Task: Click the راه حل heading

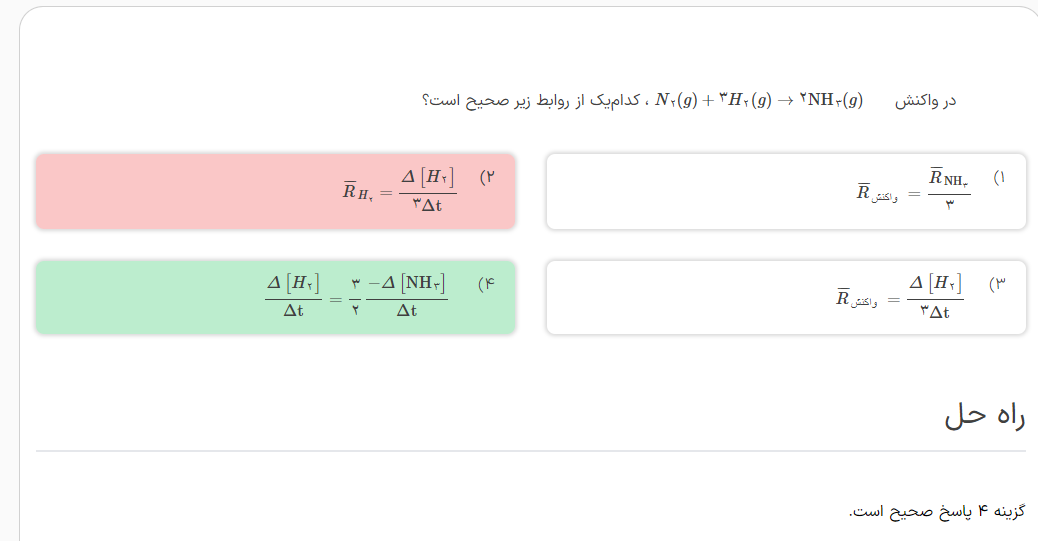Action: (984, 416)
